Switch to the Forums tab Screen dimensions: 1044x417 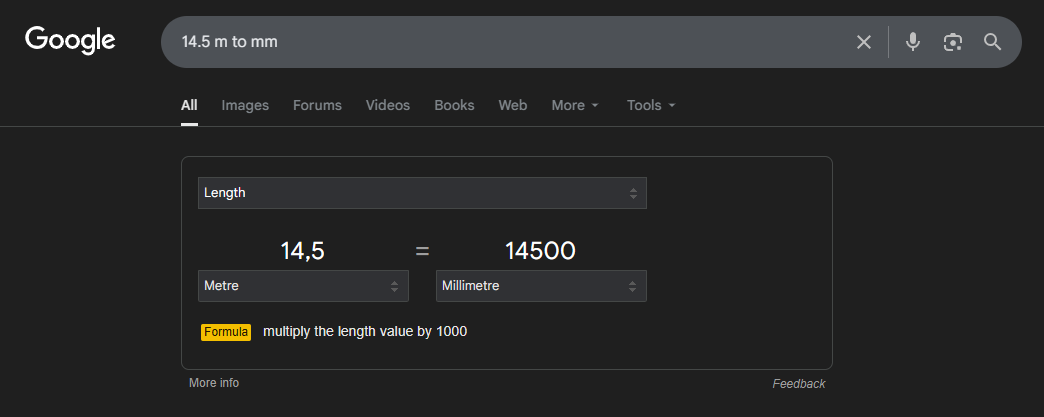pos(317,105)
